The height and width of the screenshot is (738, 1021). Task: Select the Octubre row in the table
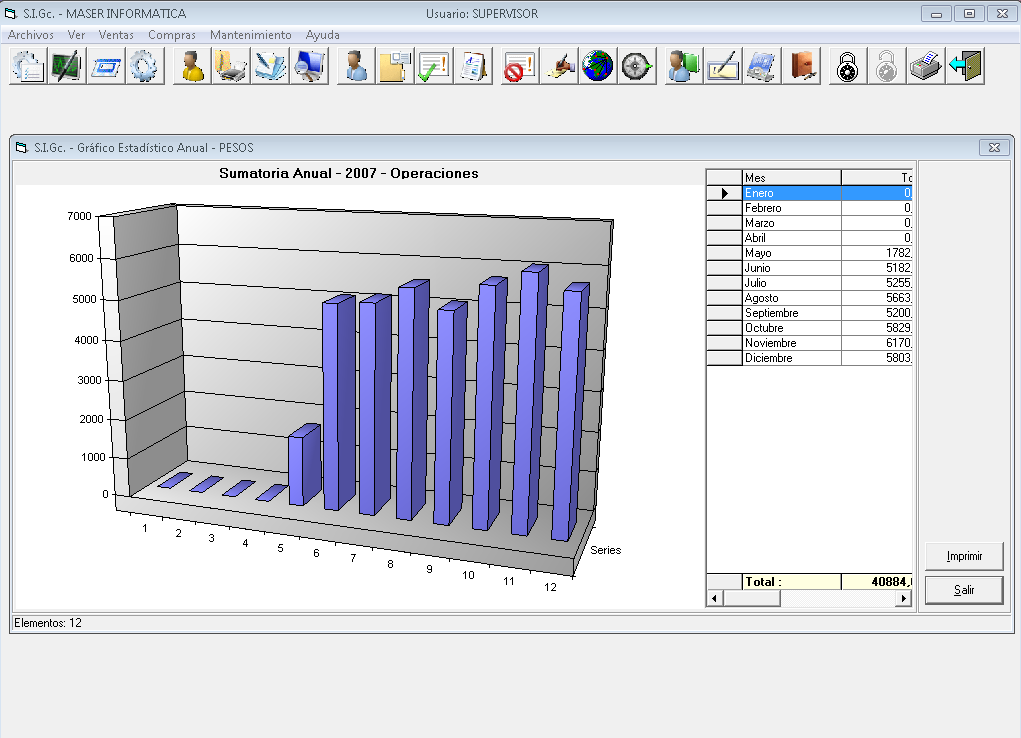pos(809,328)
